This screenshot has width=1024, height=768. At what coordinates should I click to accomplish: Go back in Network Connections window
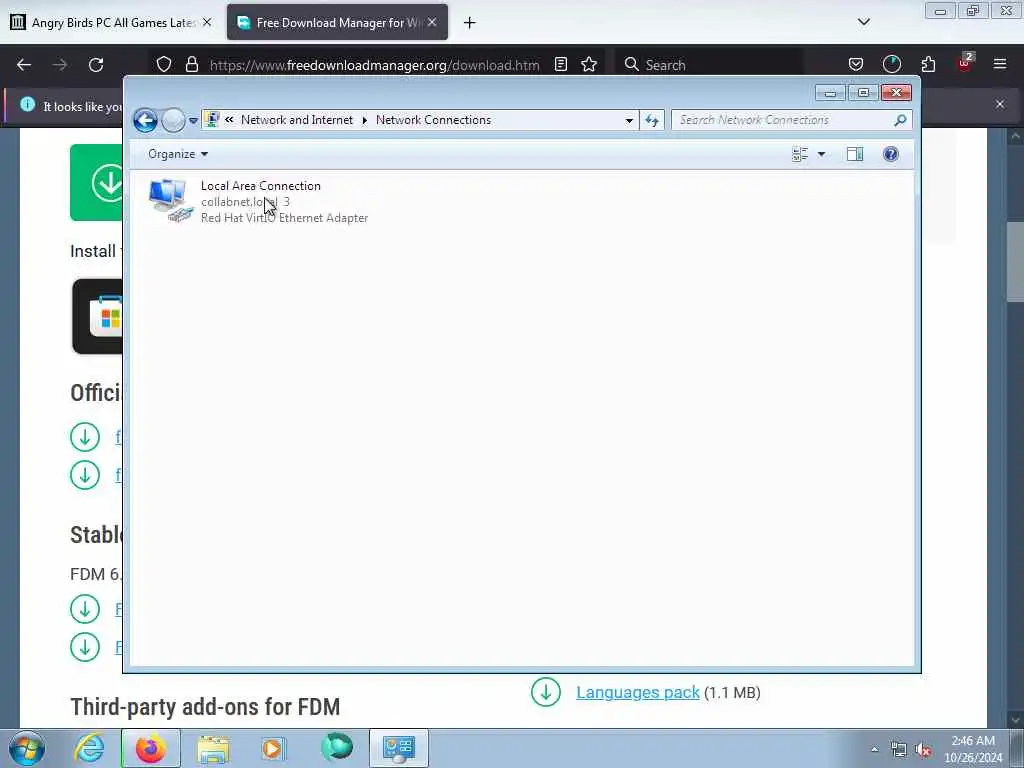(145, 121)
